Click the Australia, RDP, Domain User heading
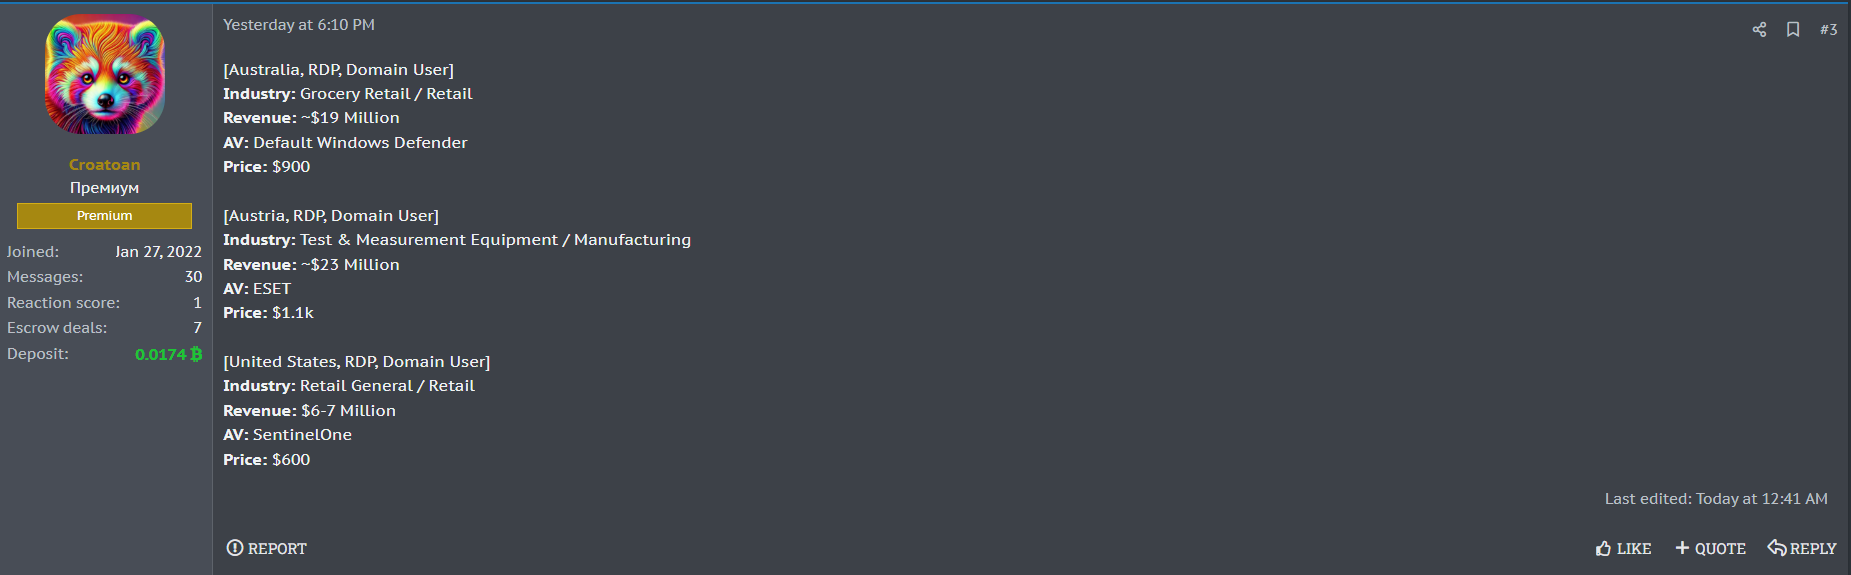The image size is (1851, 575). click(338, 70)
